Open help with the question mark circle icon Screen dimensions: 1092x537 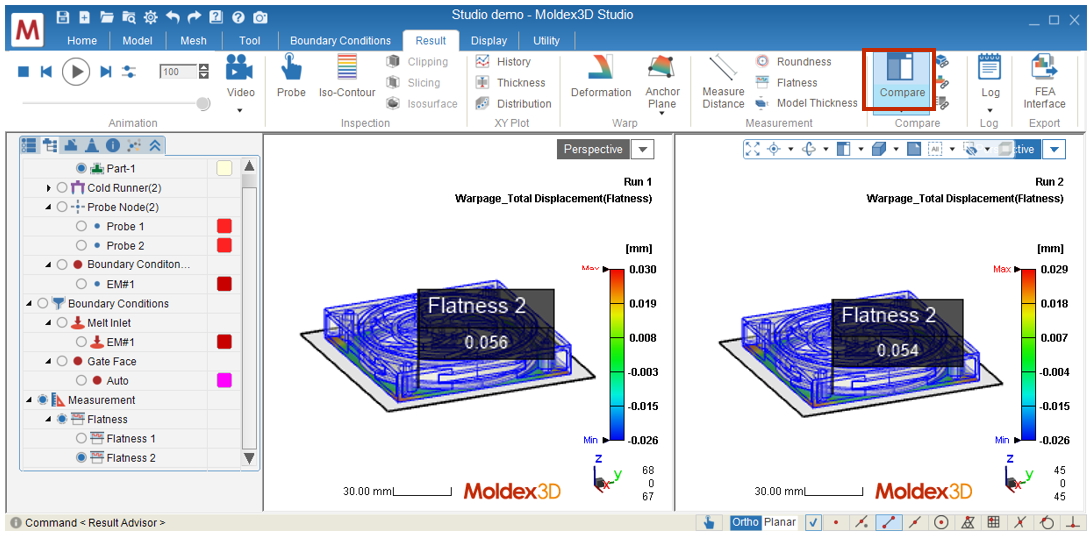pyautogui.click(x=237, y=17)
